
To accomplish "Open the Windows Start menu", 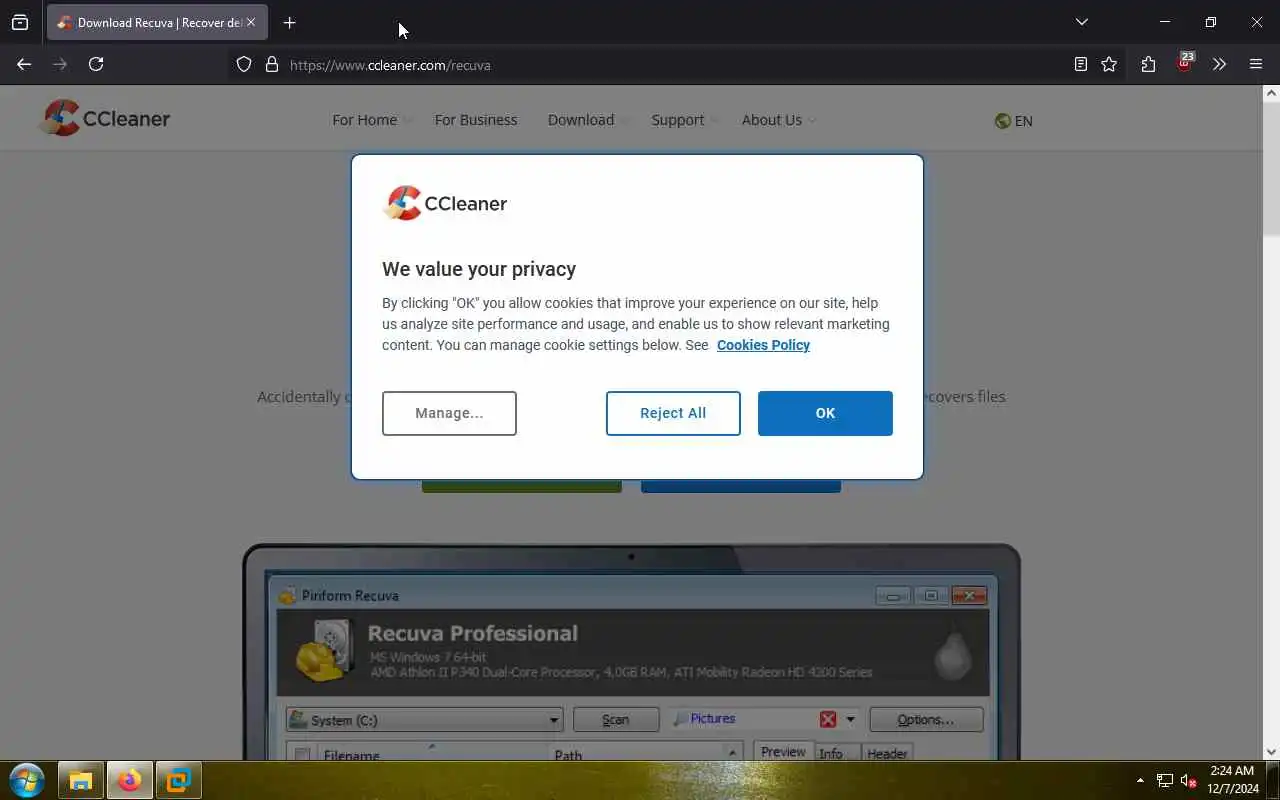I will (27, 780).
